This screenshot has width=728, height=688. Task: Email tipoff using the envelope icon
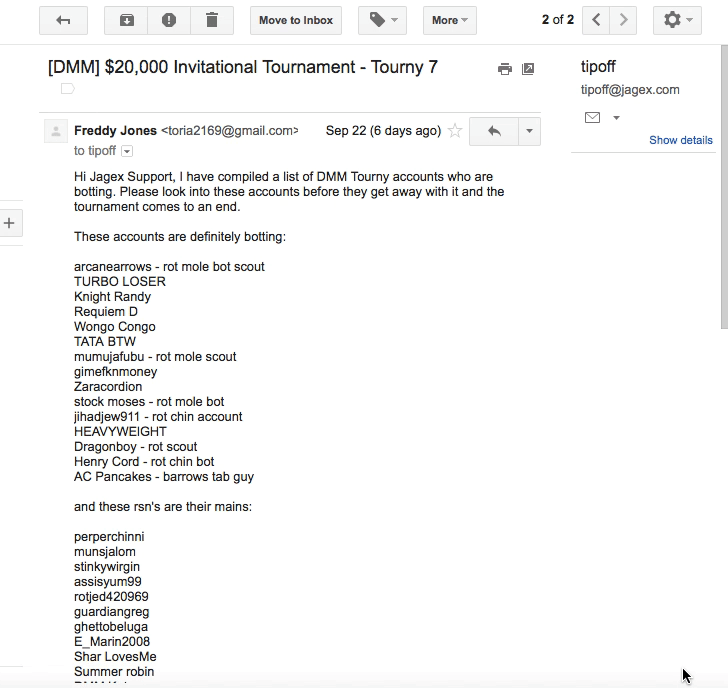592,117
